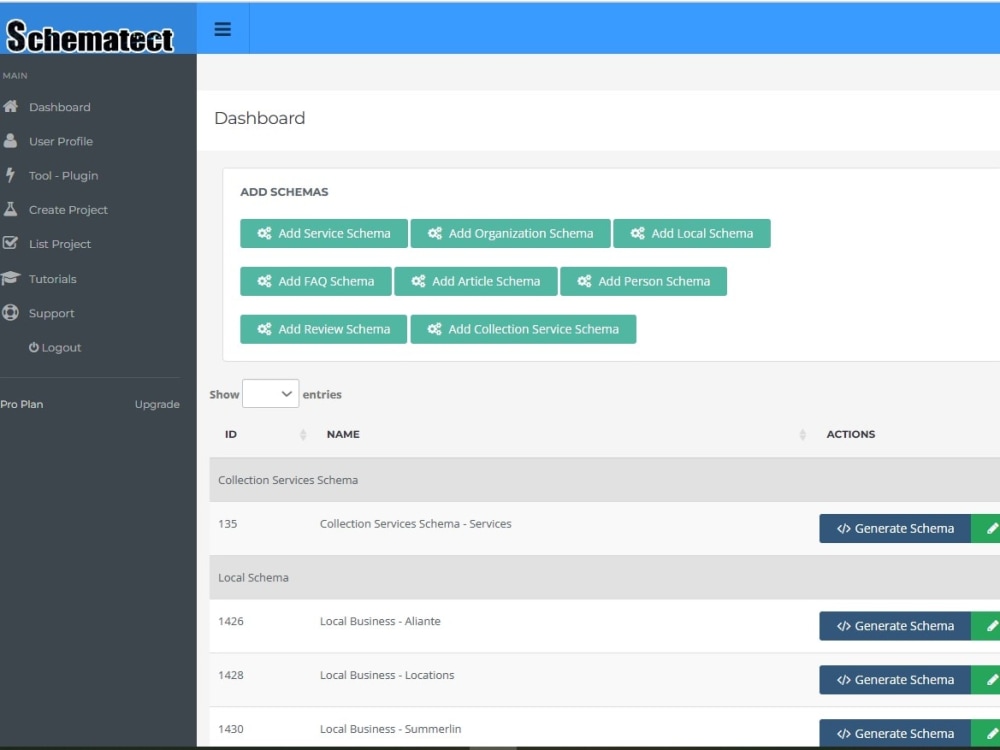This screenshot has width=1000, height=750.
Task: Click the Schematect logo
Action: [x=90, y=36]
